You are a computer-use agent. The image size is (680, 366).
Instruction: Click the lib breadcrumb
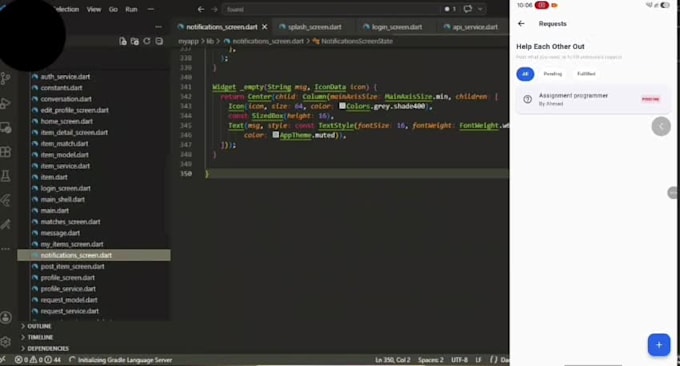click(x=210, y=41)
